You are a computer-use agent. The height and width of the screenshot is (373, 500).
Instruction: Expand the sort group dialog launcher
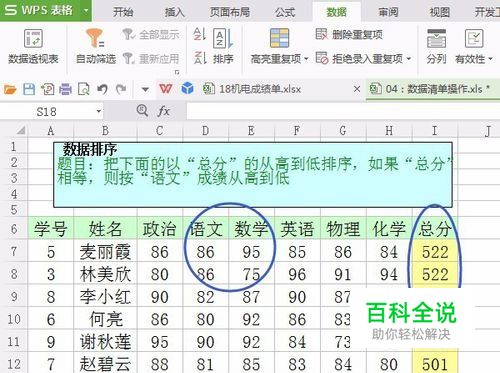tap(177, 72)
